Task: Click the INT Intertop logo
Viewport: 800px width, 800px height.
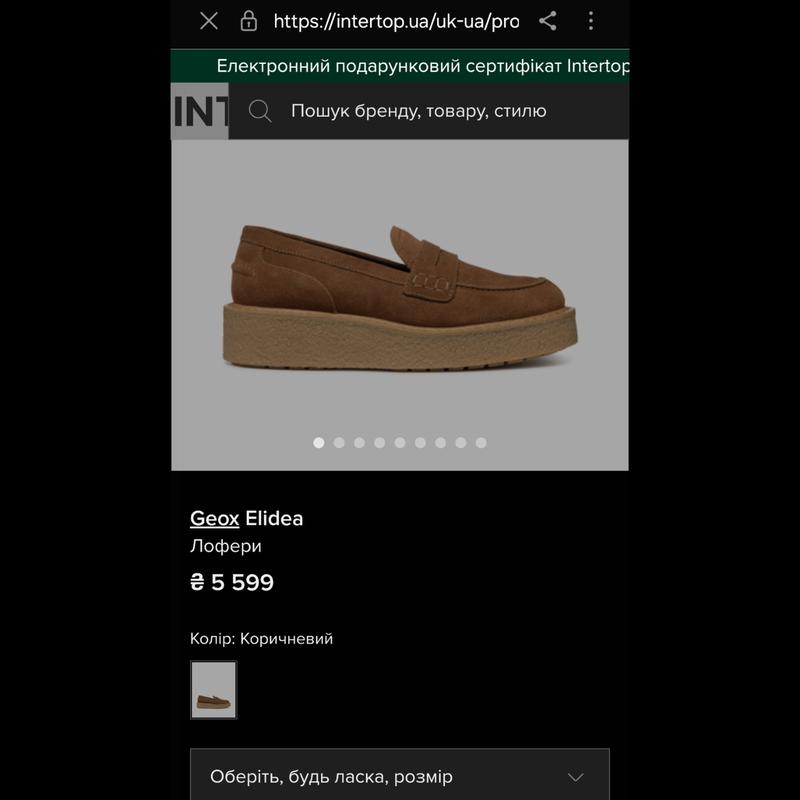Action: click(x=200, y=111)
